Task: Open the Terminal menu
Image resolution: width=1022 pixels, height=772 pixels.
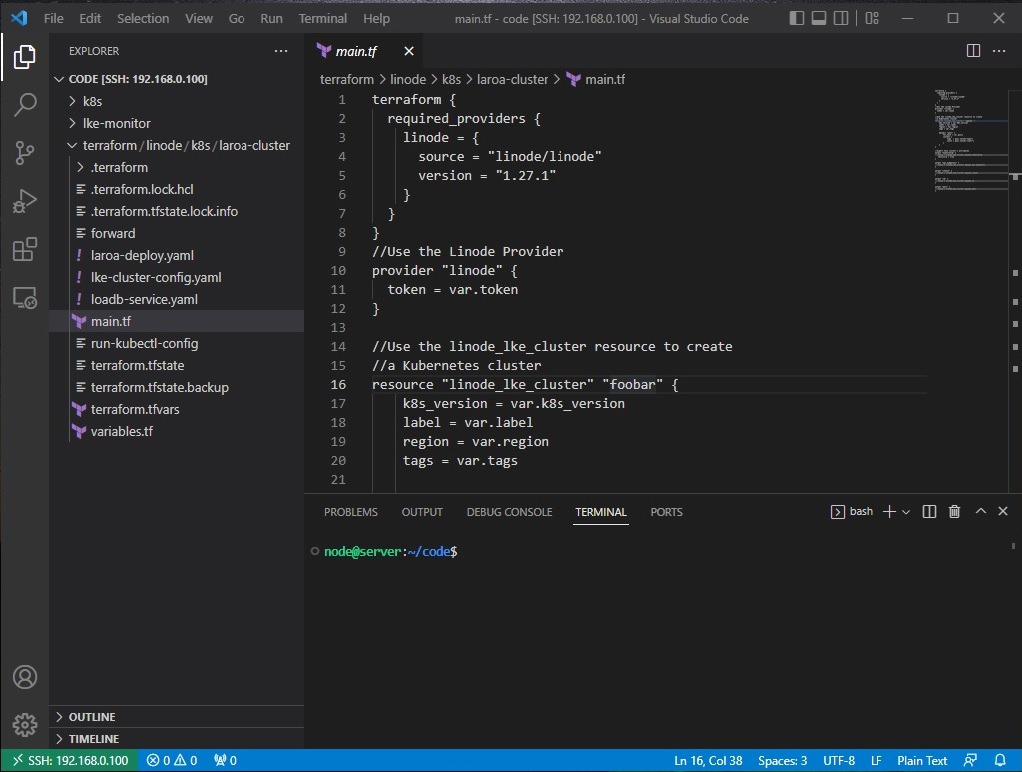Action: coord(323,18)
